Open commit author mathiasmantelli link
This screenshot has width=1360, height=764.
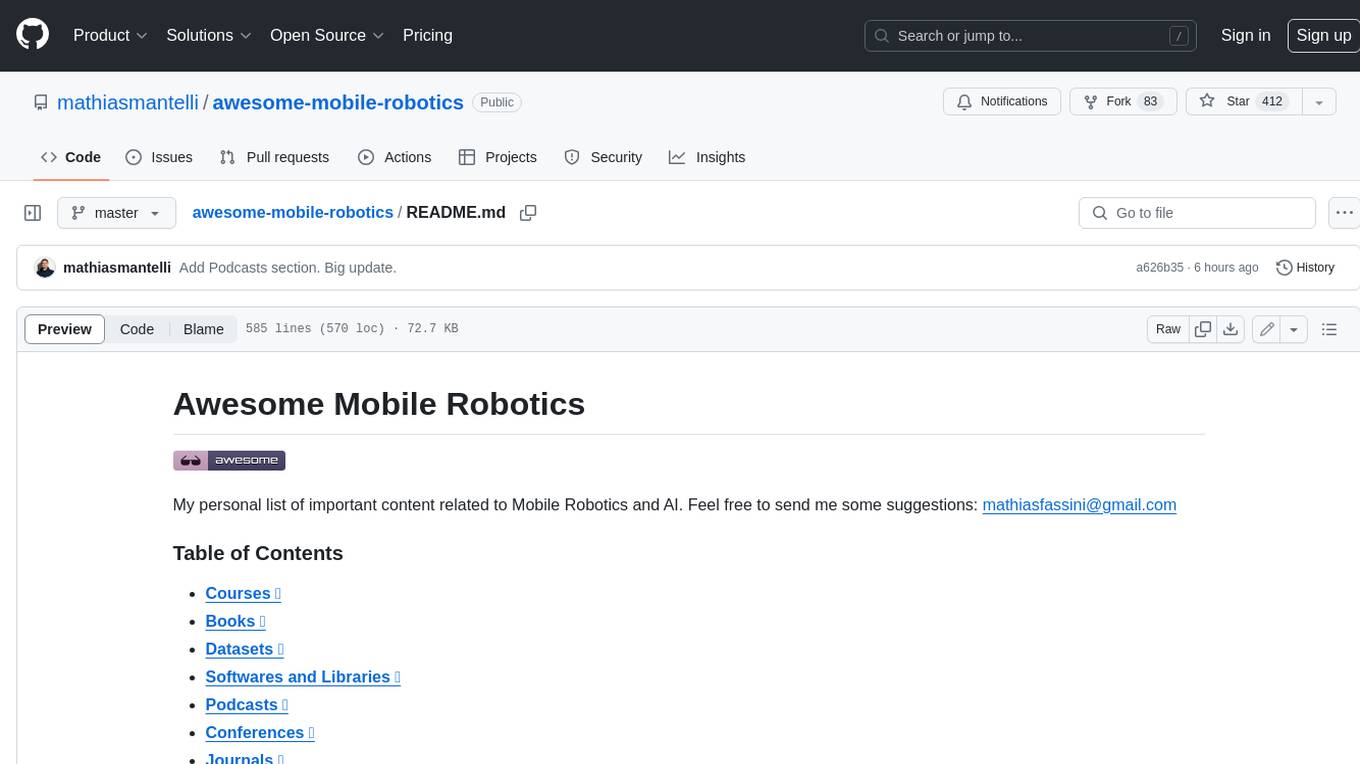(117, 268)
